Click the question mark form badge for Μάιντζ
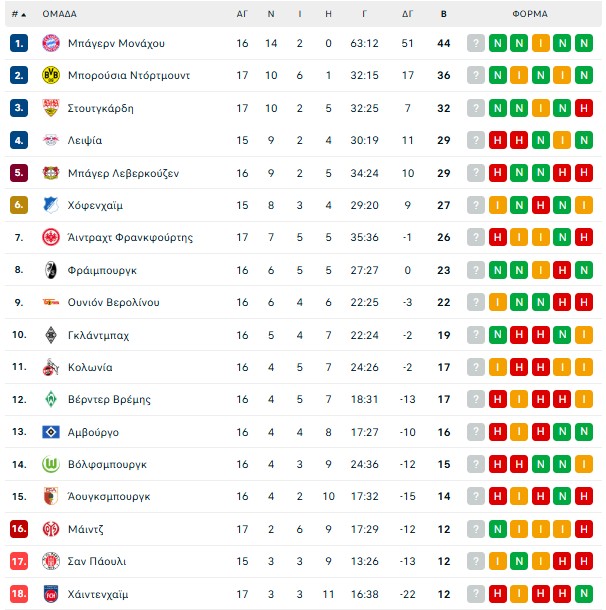Screen dimensions: 606x610 476,529
